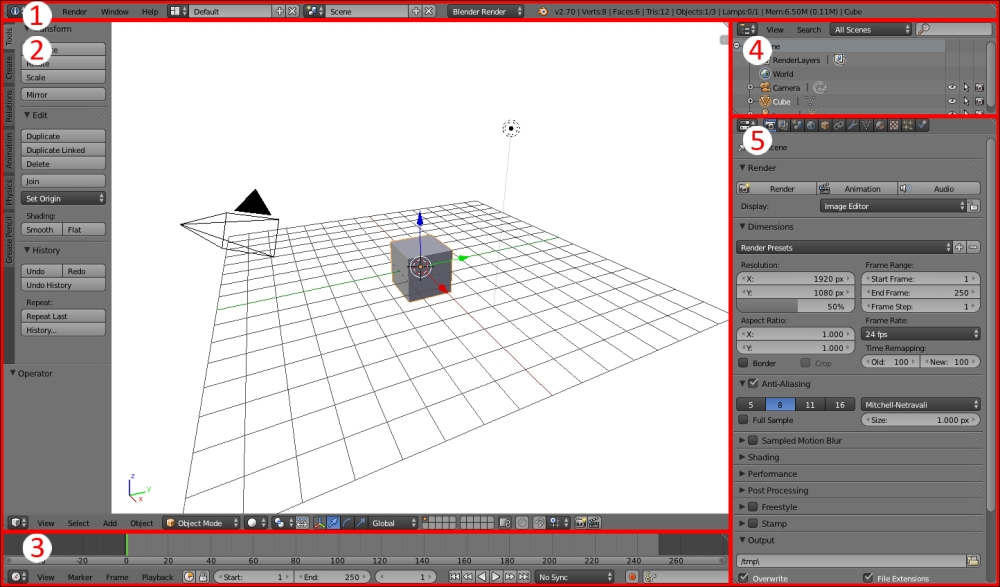Click the proportional editing circle icon
1000x587 pixels.
click(x=522, y=523)
